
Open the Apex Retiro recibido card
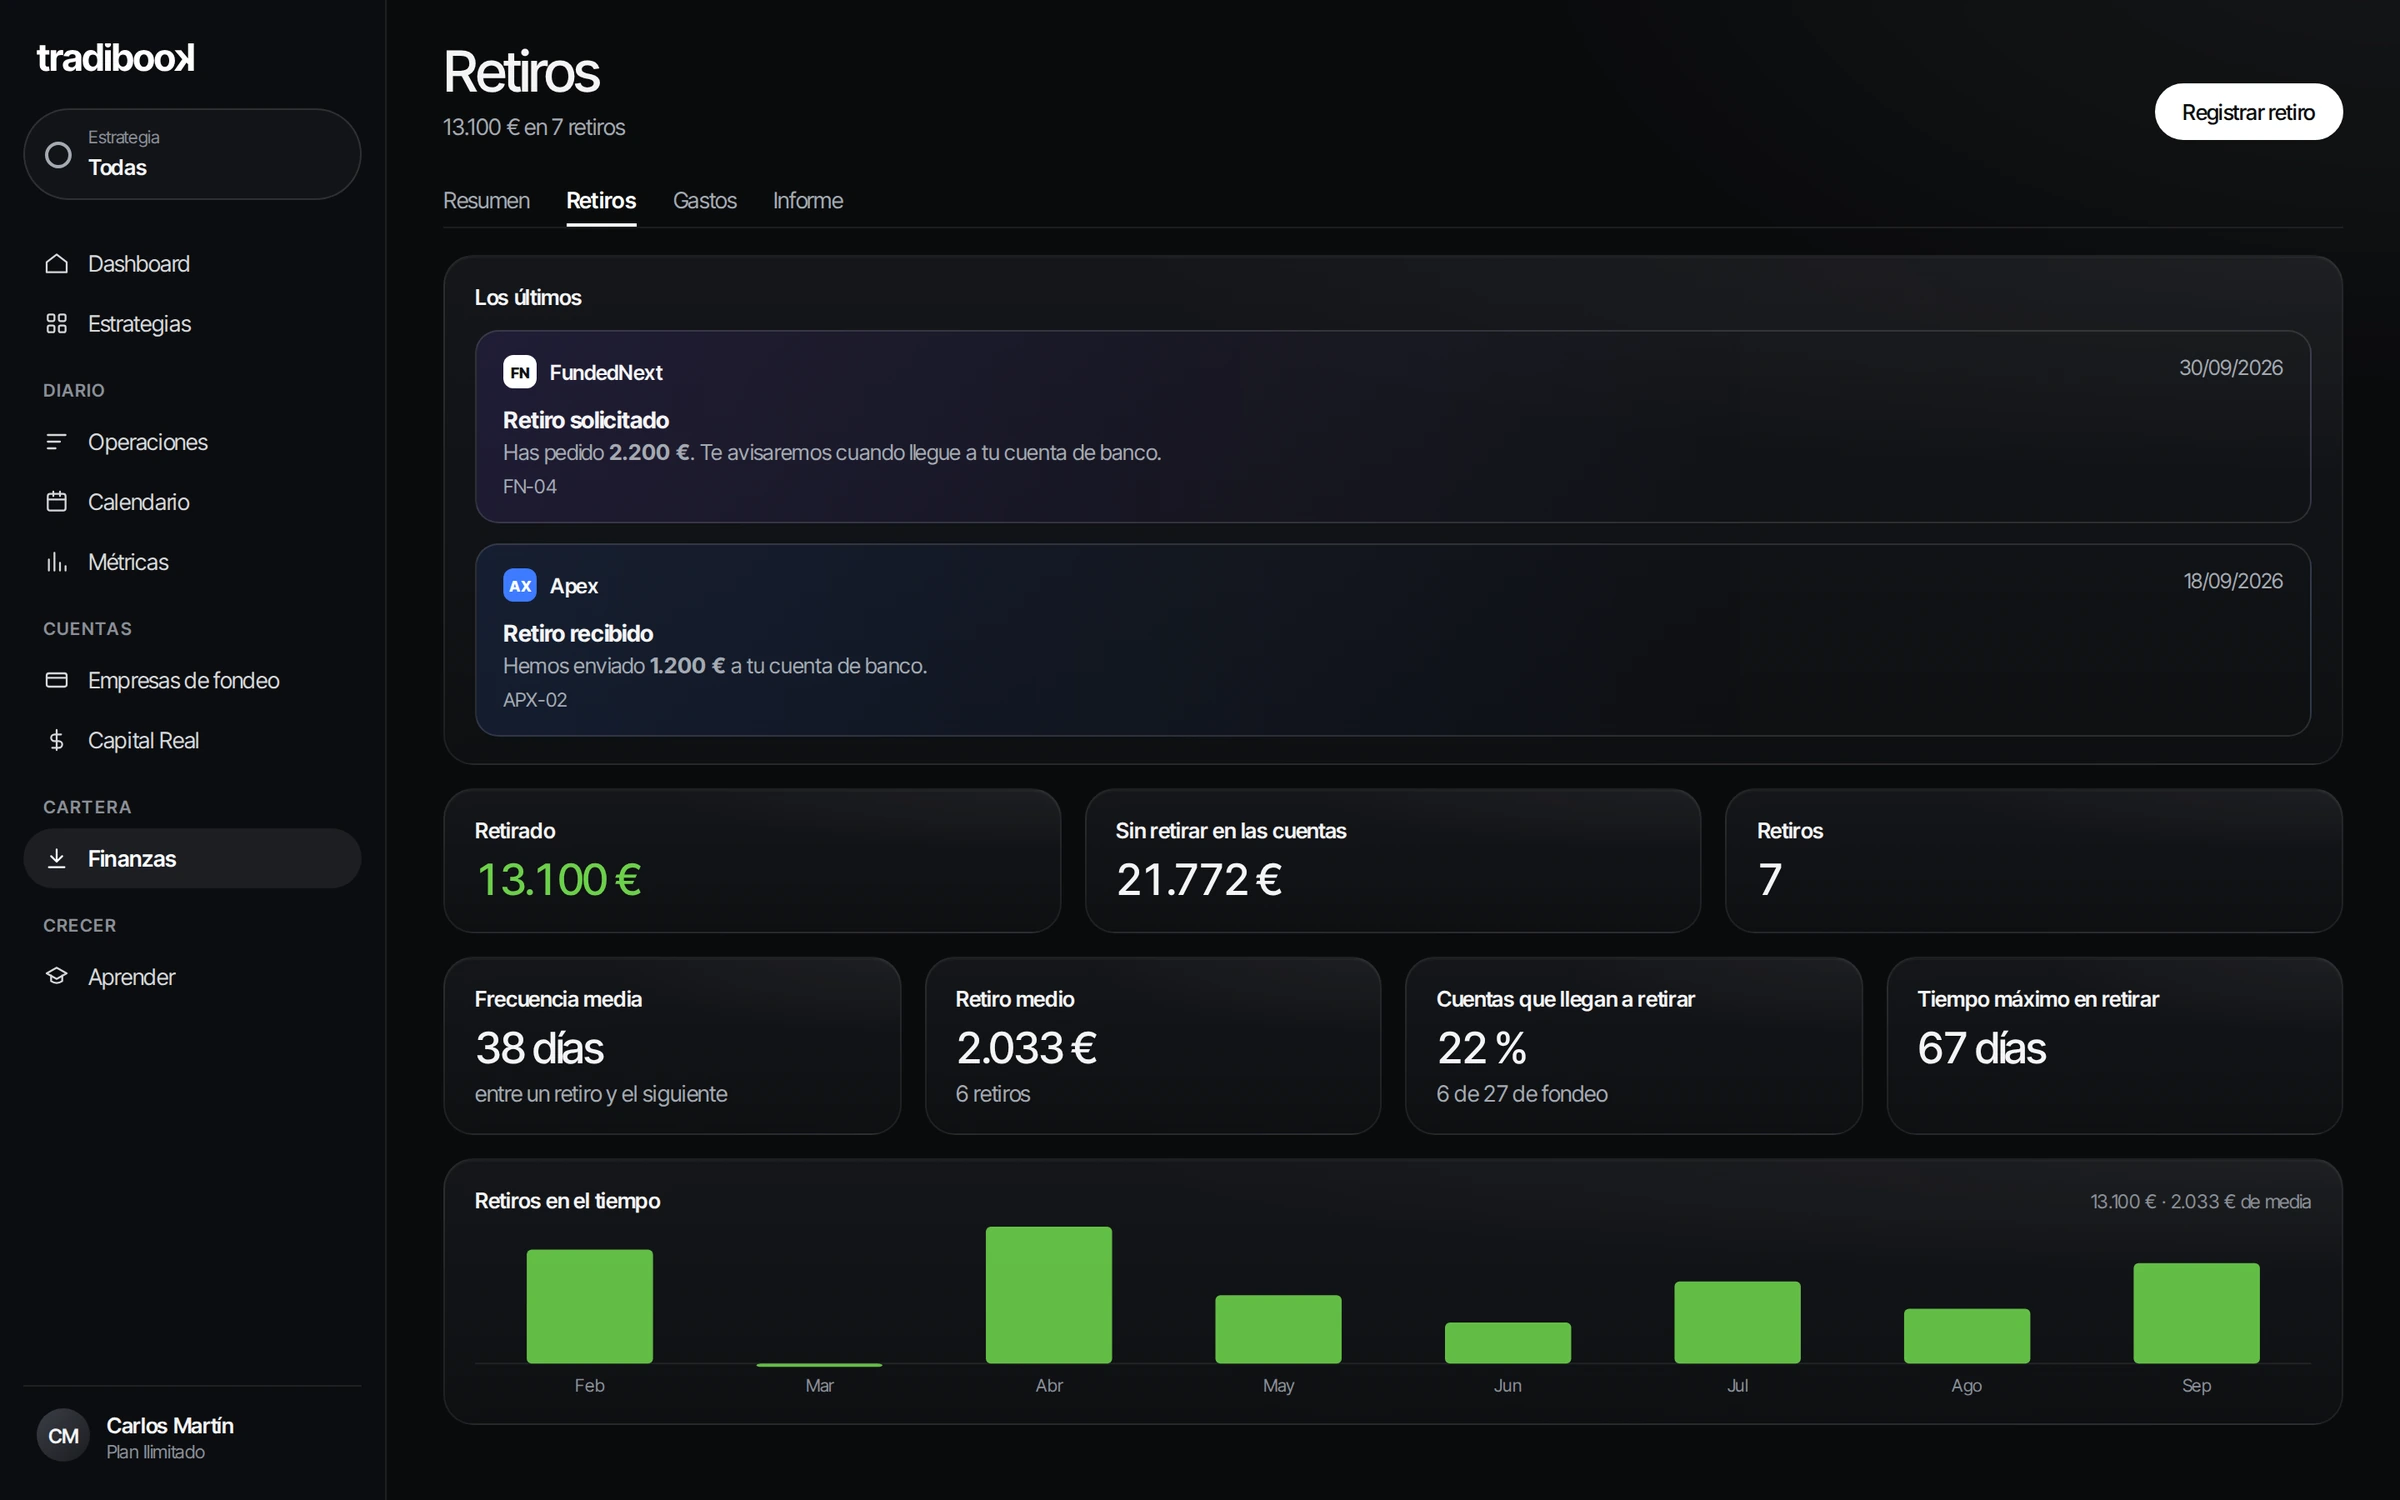(1393, 640)
